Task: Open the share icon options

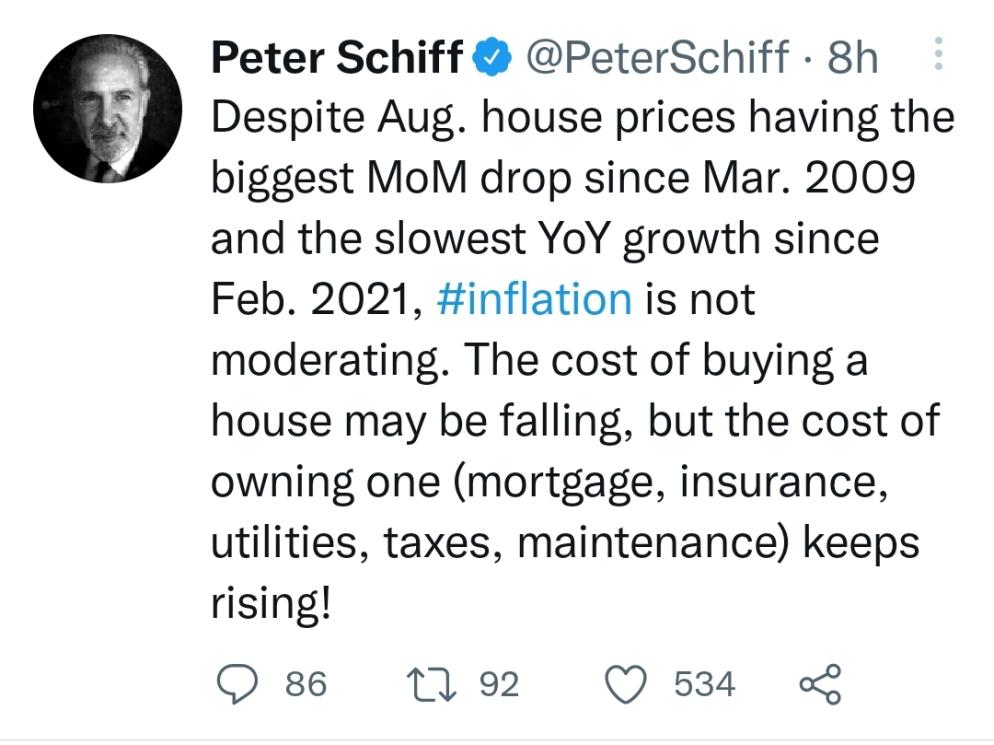Action: [x=821, y=684]
